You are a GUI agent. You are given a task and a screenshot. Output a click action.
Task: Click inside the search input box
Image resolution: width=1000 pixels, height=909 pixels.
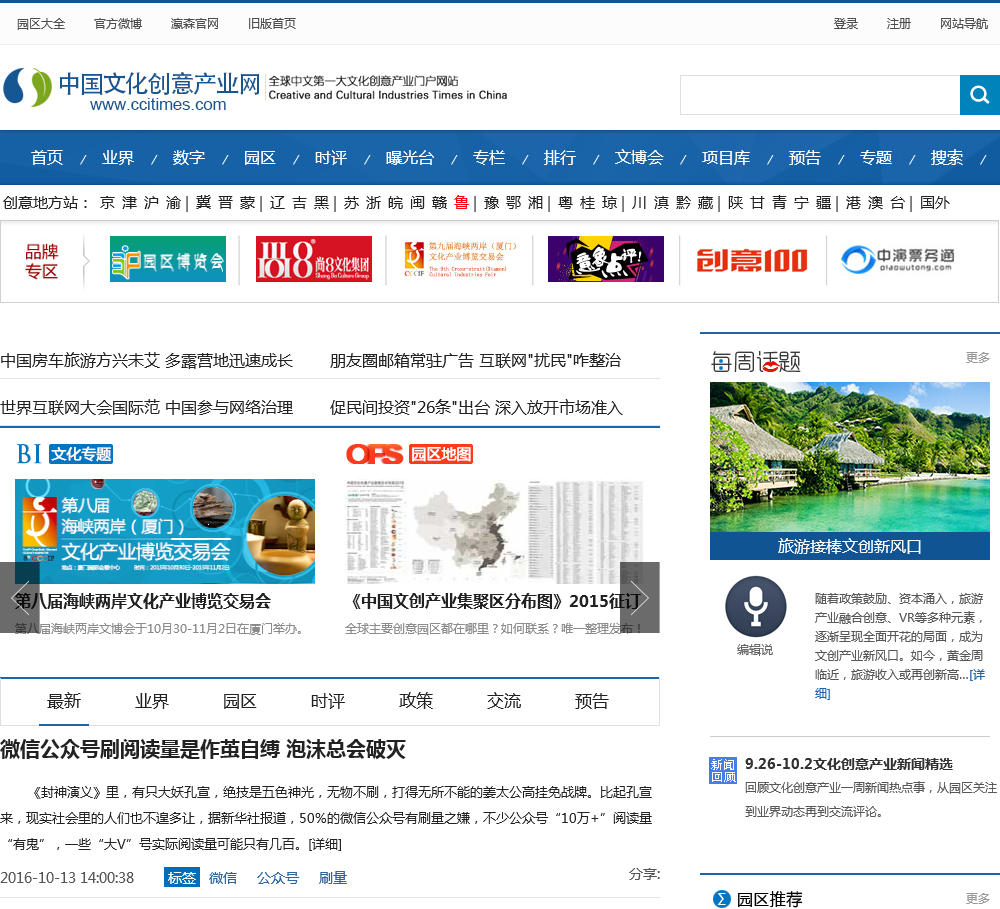(820, 95)
